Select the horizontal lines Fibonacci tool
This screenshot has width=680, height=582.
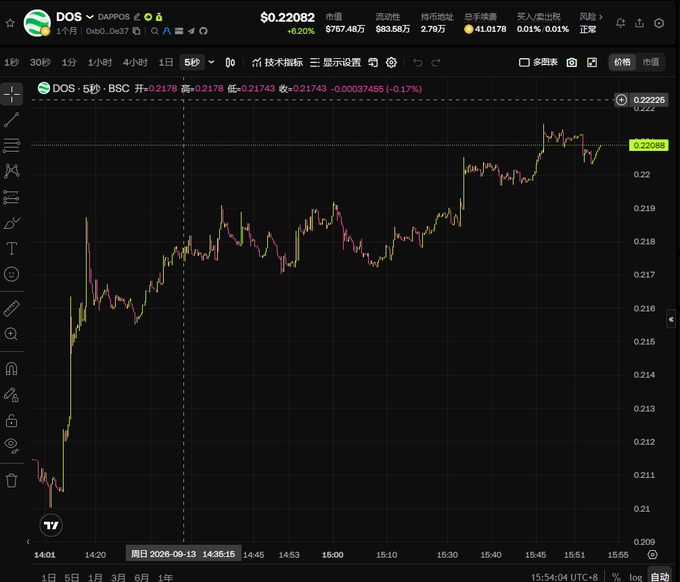point(12,145)
